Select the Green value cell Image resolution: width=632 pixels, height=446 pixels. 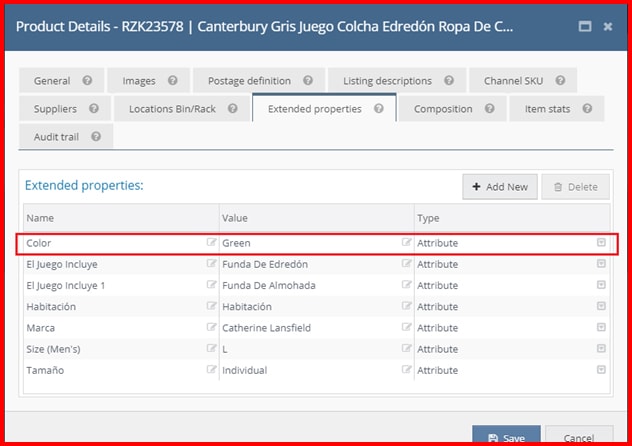[316, 243]
